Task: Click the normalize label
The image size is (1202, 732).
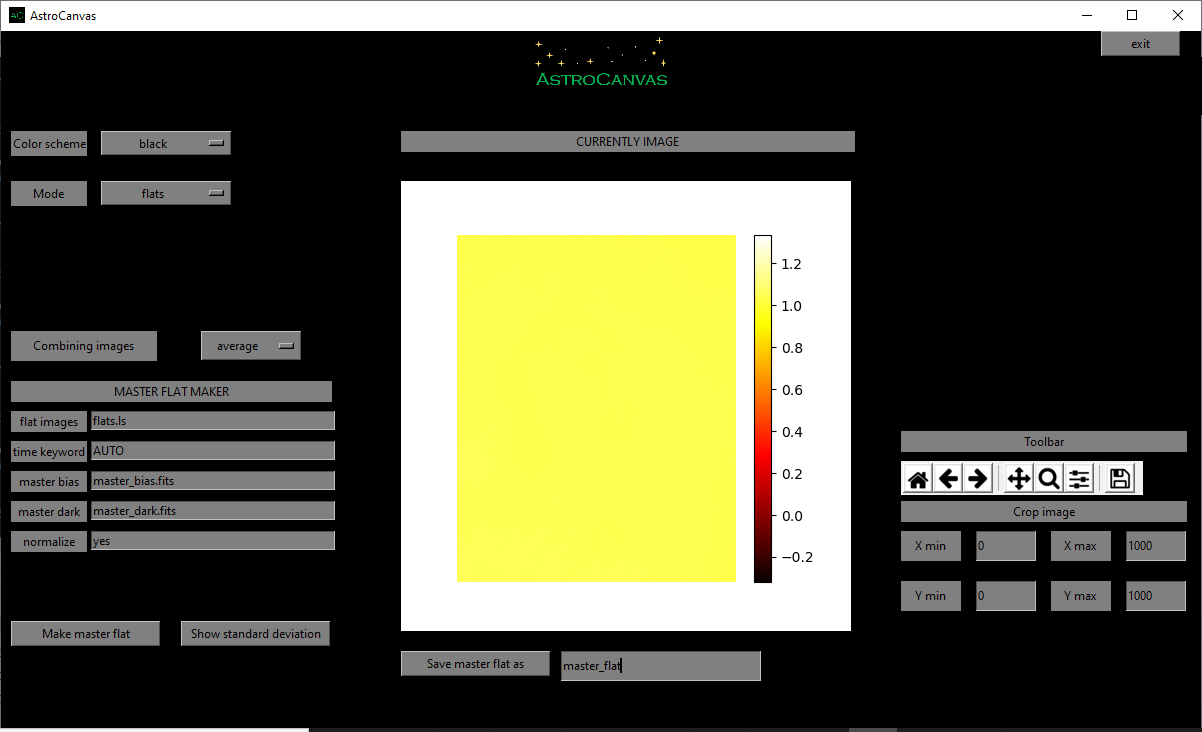Action: (x=49, y=541)
